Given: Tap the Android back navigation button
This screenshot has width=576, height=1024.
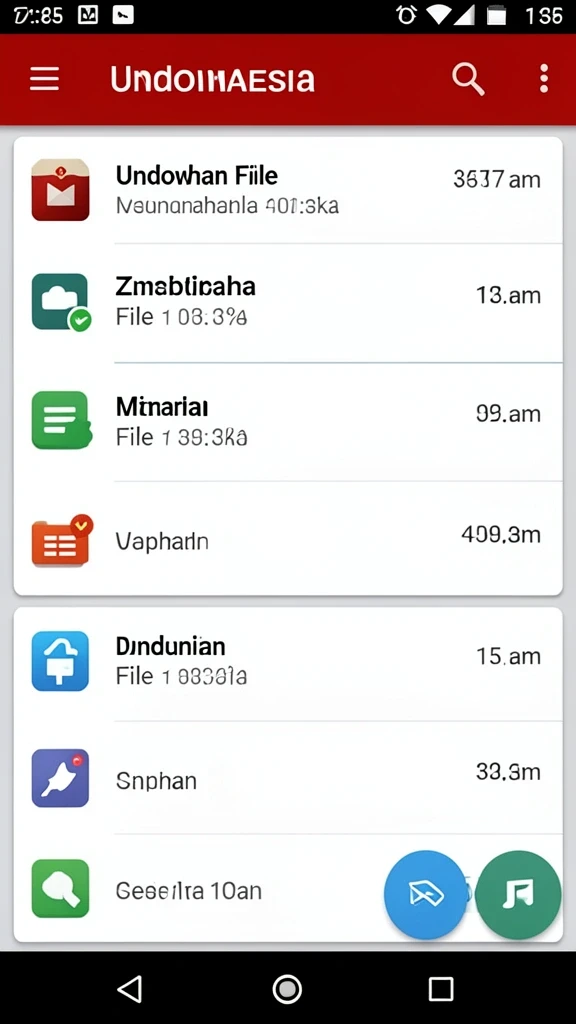Looking at the screenshot, I should point(129,989).
